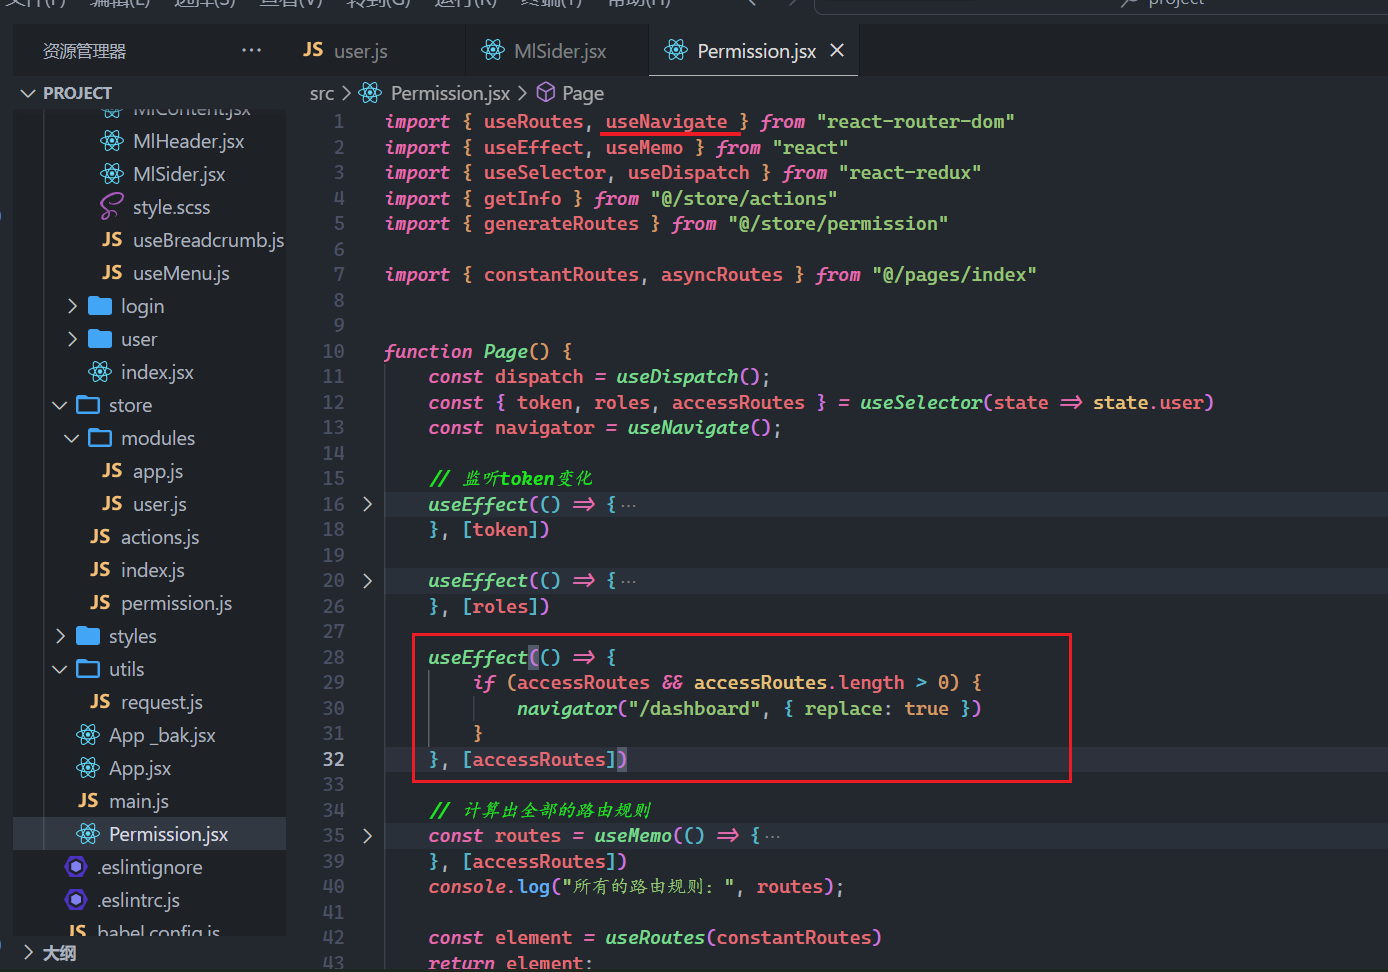This screenshot has width=1388, height=972.
Task: Open request.js in utils
Action: click(162, 702)
